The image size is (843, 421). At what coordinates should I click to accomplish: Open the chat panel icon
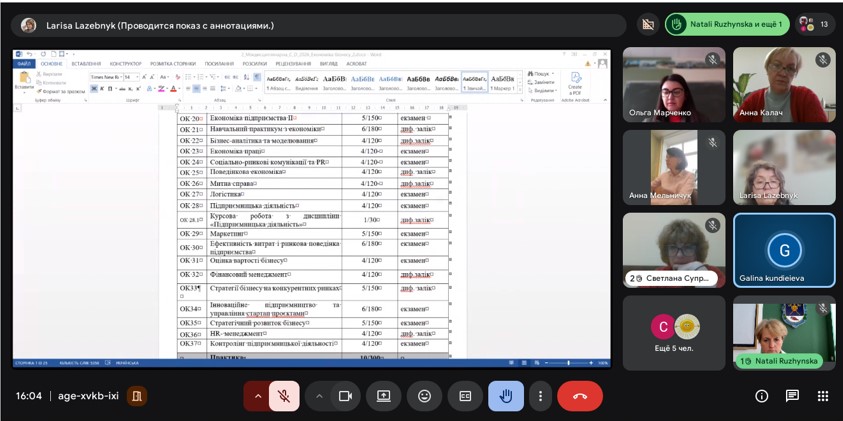[x=792, y=396]
